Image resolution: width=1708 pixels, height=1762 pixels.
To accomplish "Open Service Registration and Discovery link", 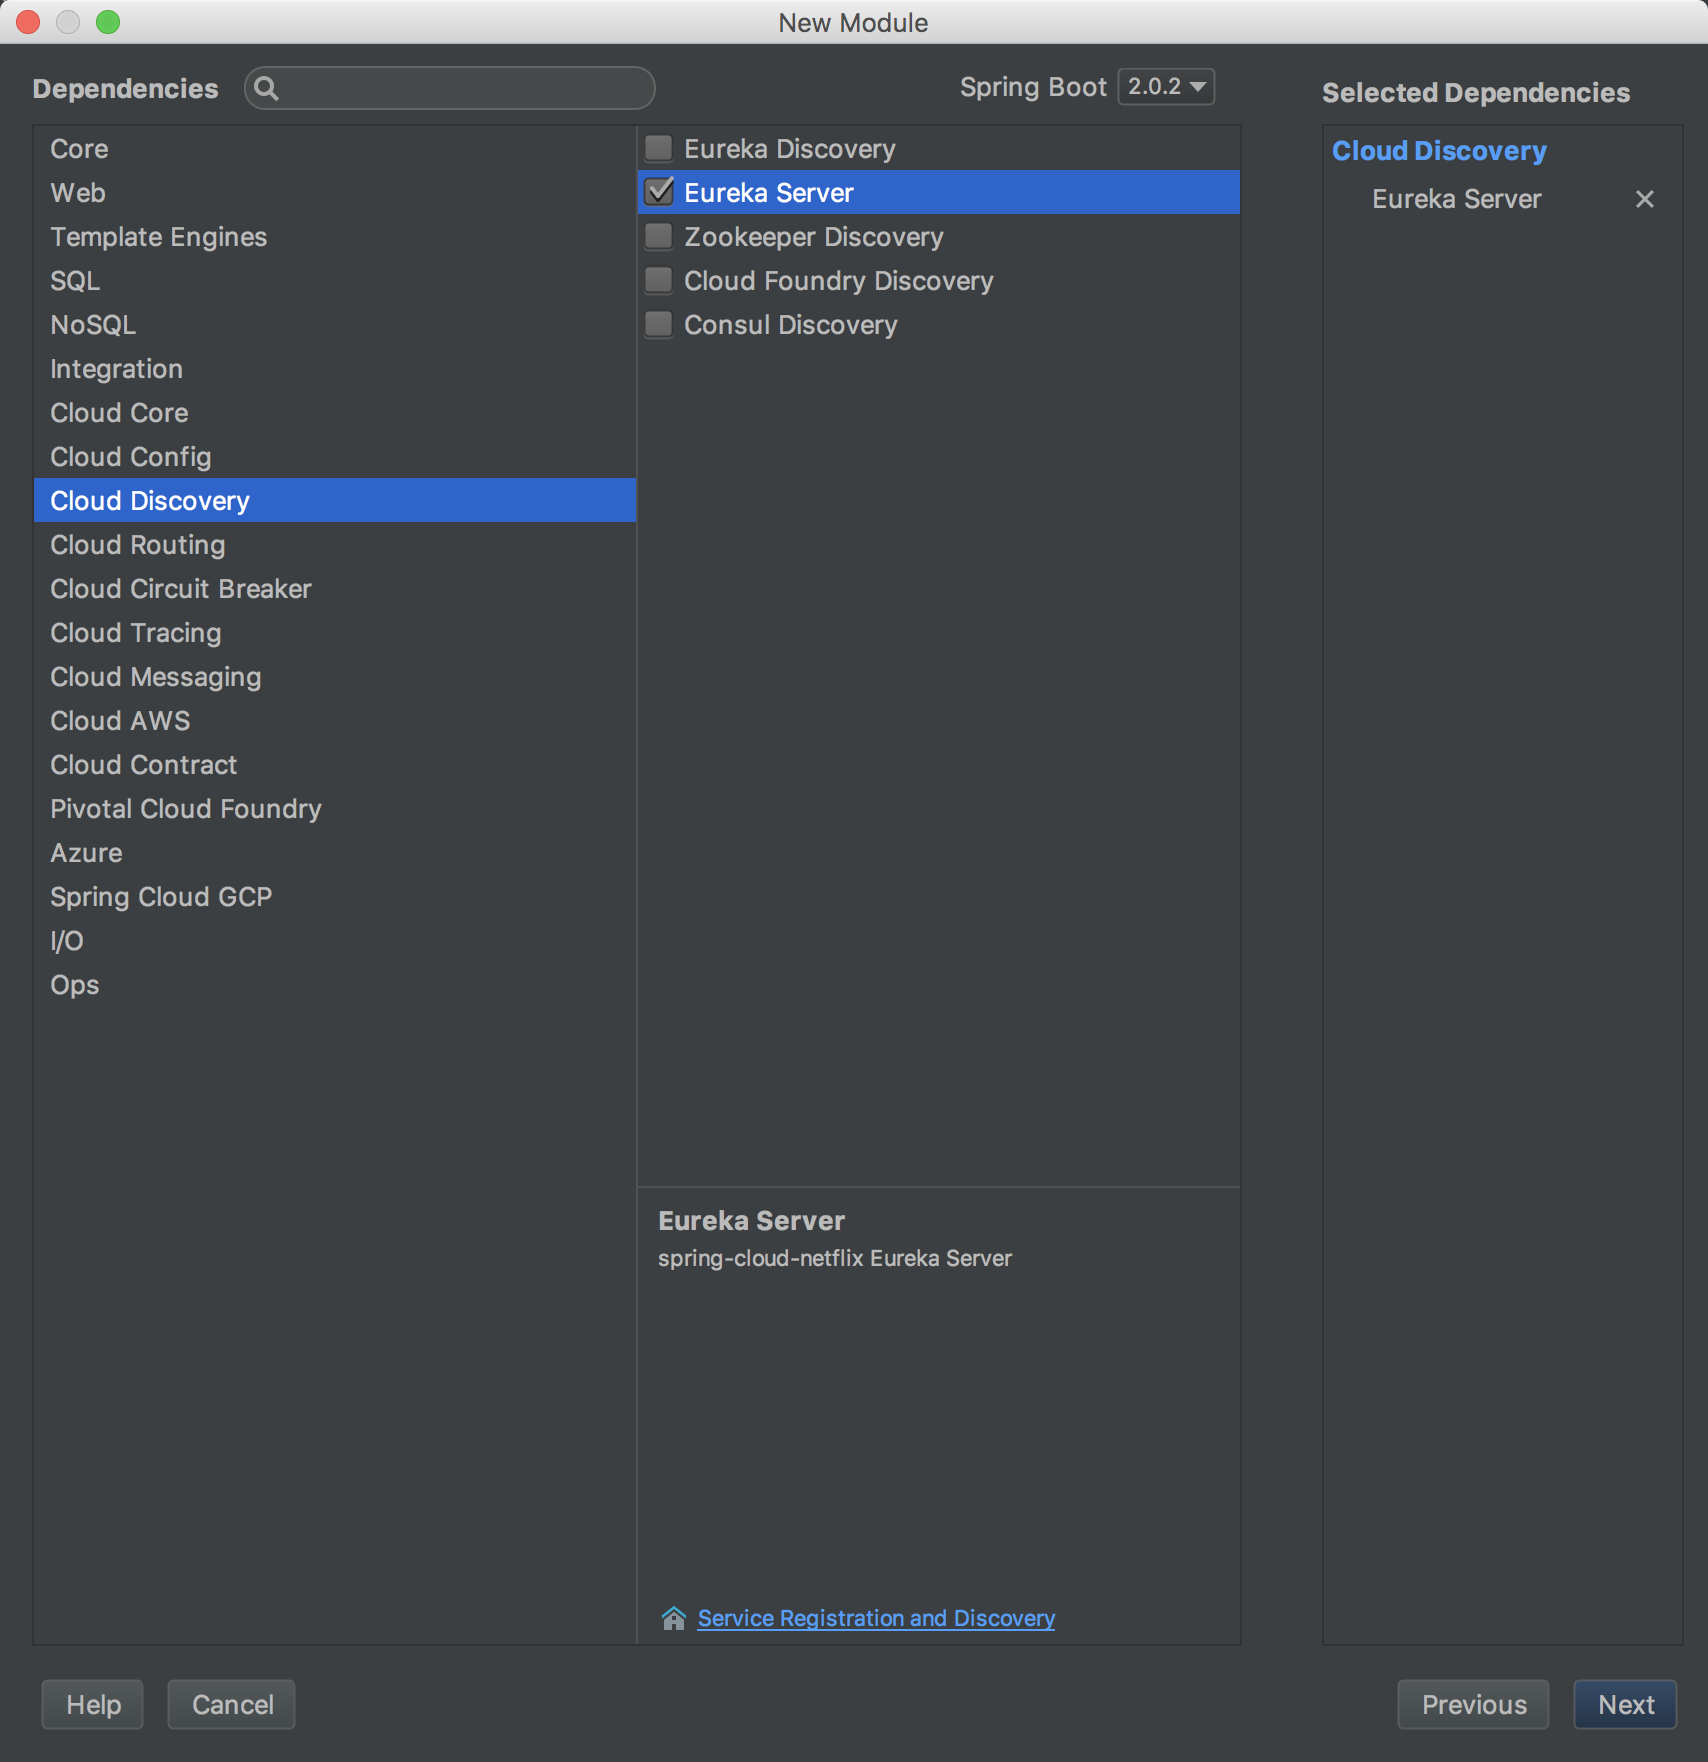I will 876,1618.
